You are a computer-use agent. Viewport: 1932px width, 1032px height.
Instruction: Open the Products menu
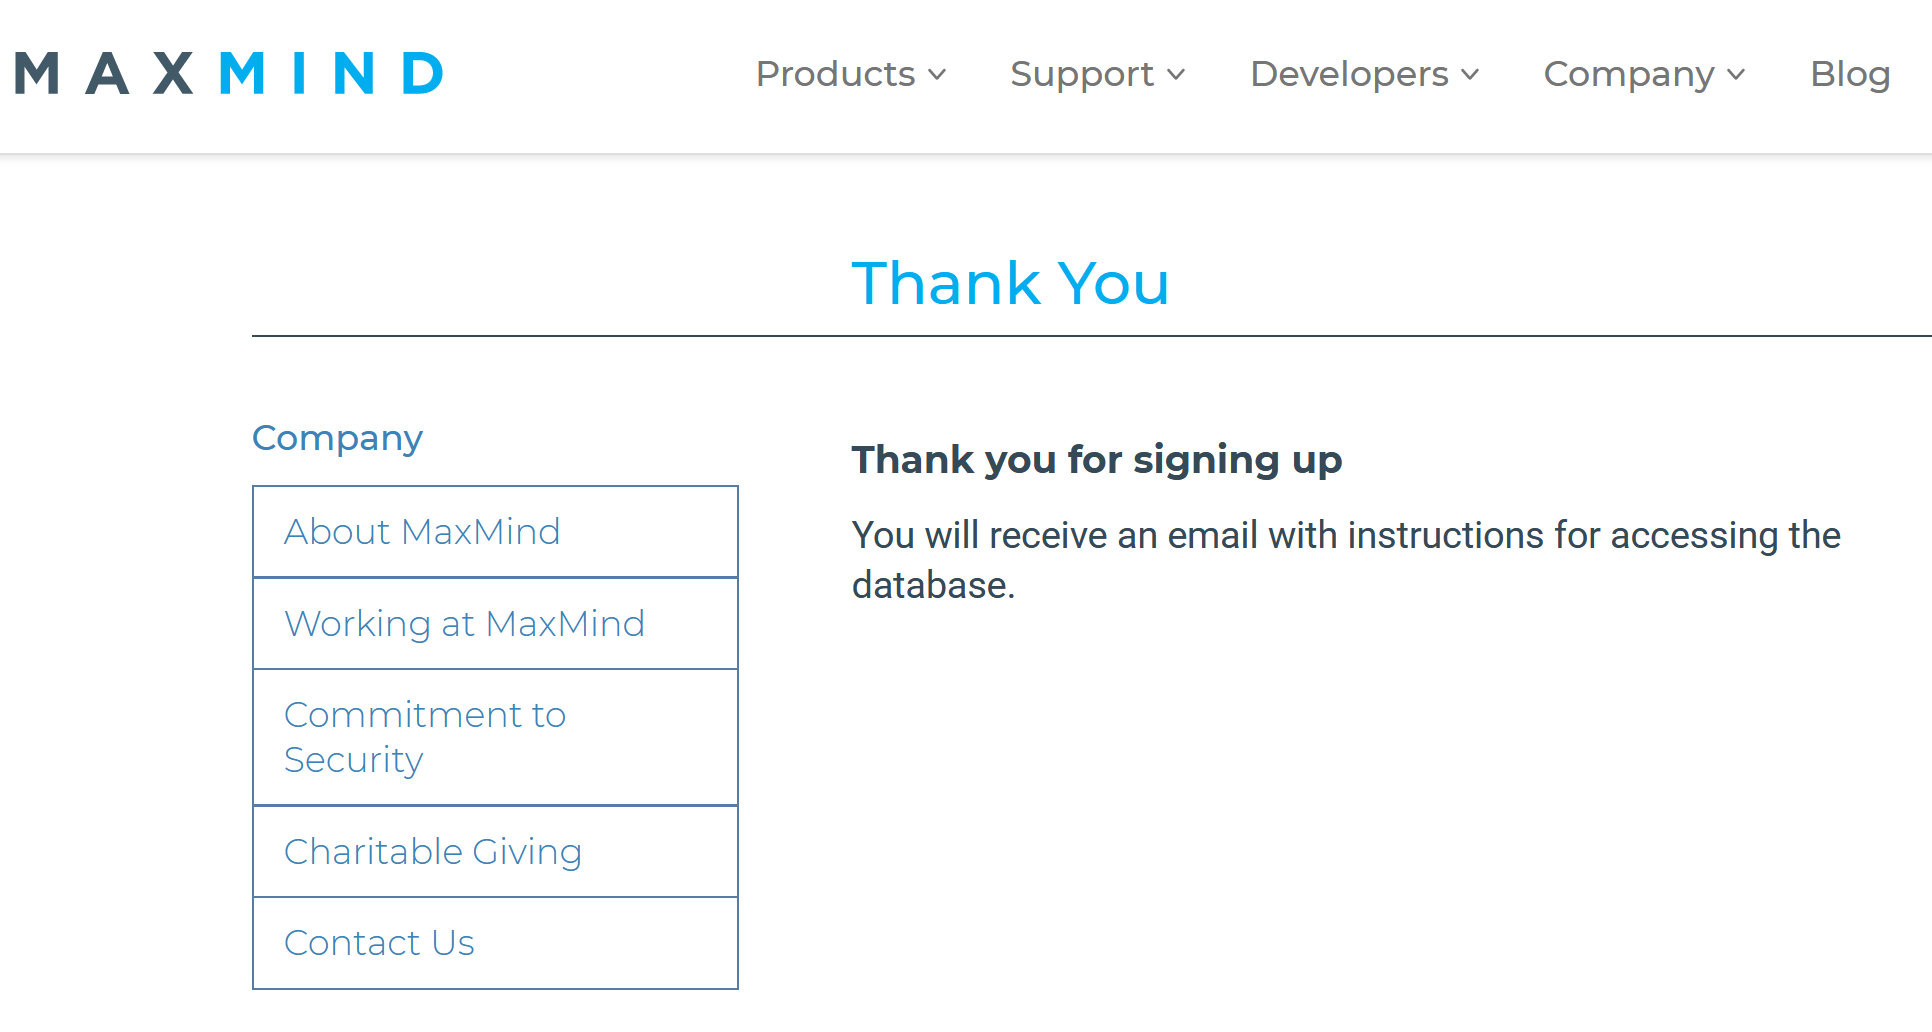[836, 74]
